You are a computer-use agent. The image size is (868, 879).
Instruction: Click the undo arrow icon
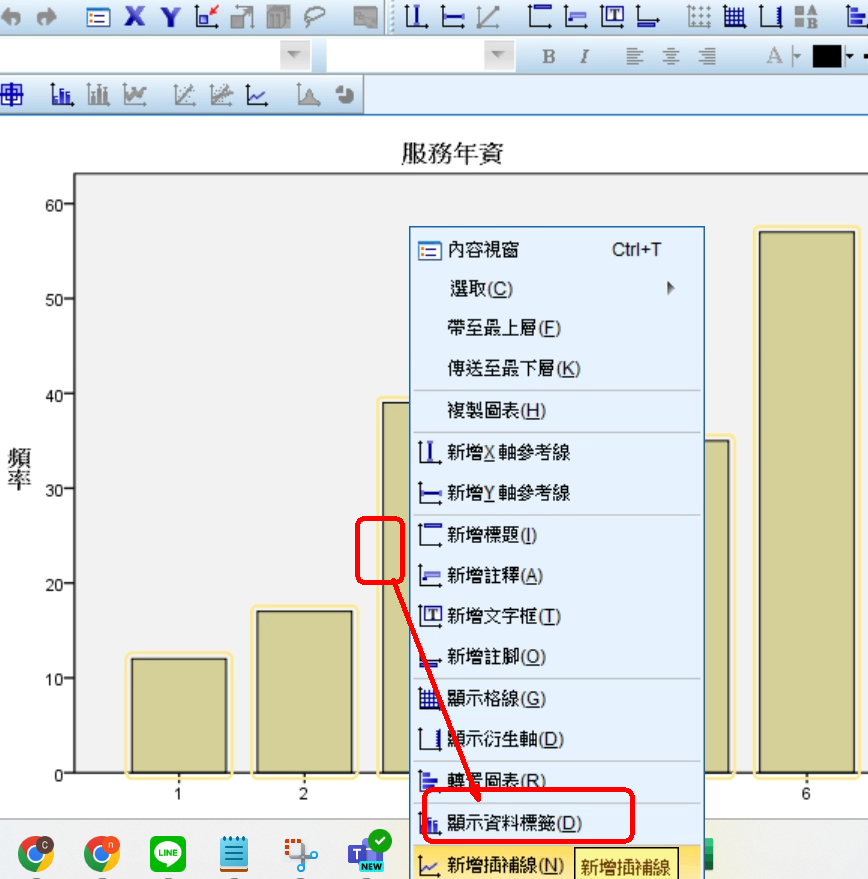[x=13, y=17]
